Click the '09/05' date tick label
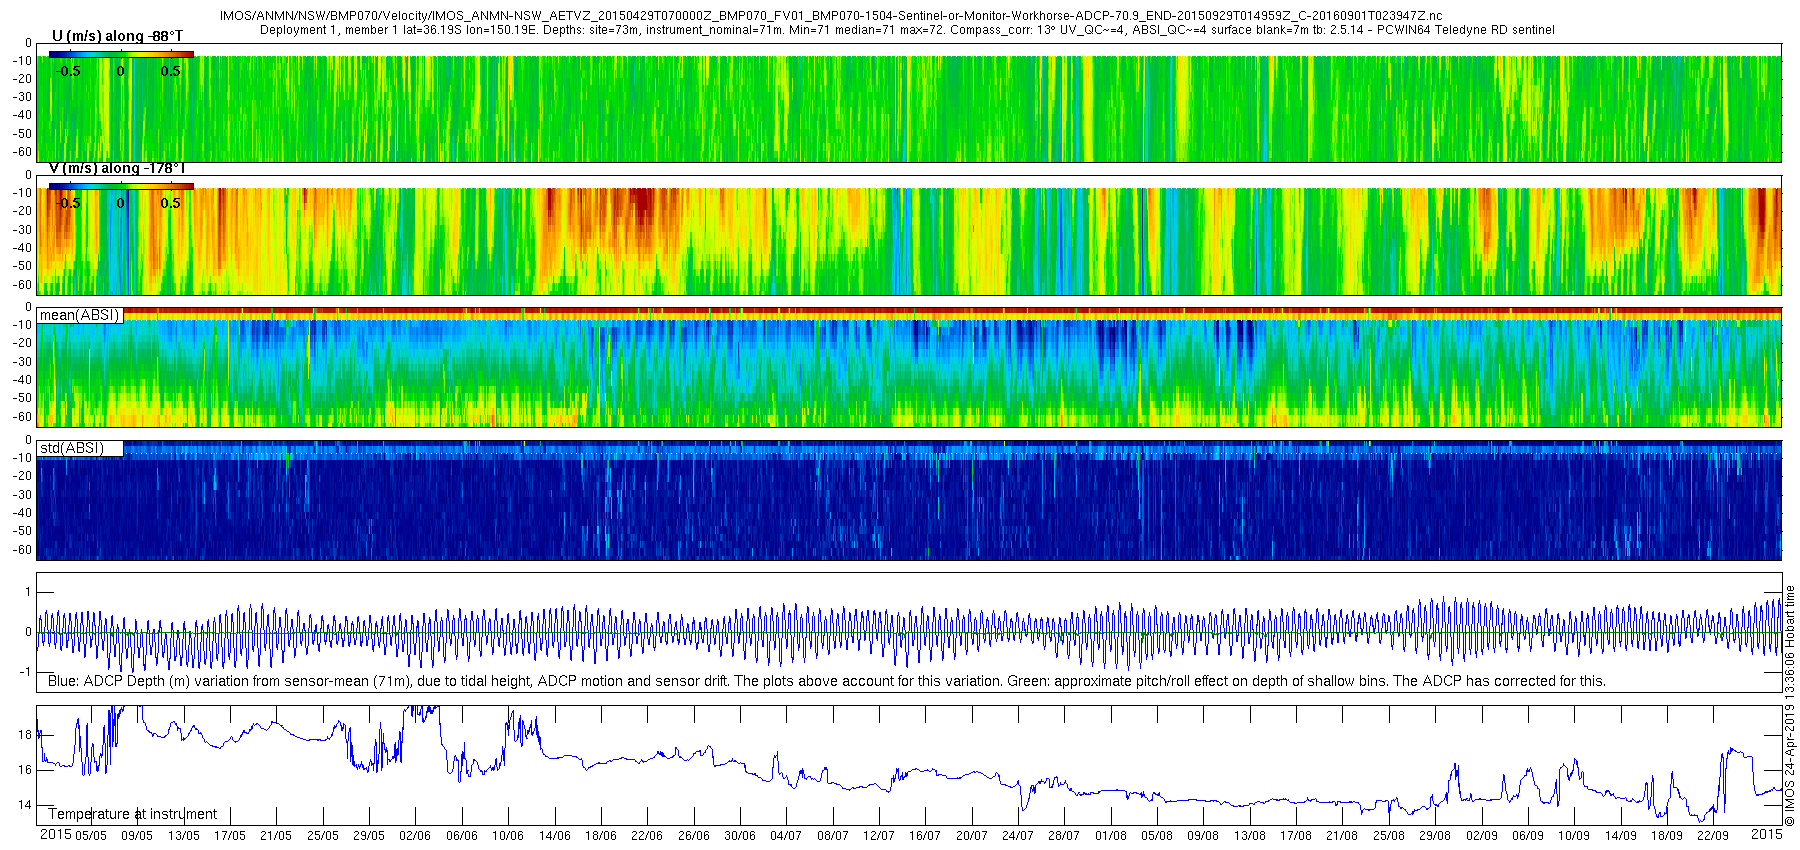 point(137,836)
